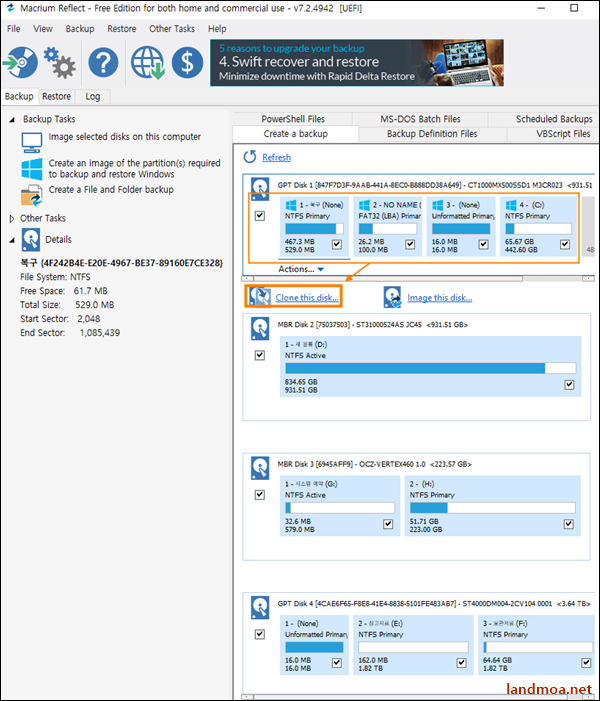Toggle the C: partition checkbox
The width and height of the screenshot is (600, 701).
565,244
